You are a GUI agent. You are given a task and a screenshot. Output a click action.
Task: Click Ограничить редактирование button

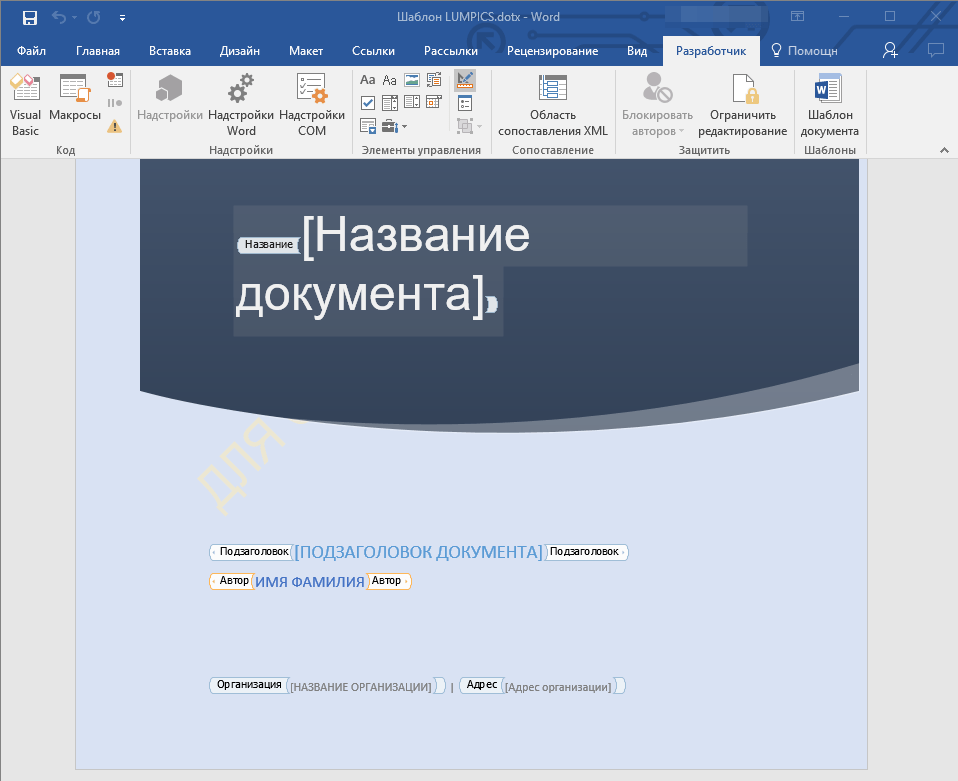(x=742, y=106)
